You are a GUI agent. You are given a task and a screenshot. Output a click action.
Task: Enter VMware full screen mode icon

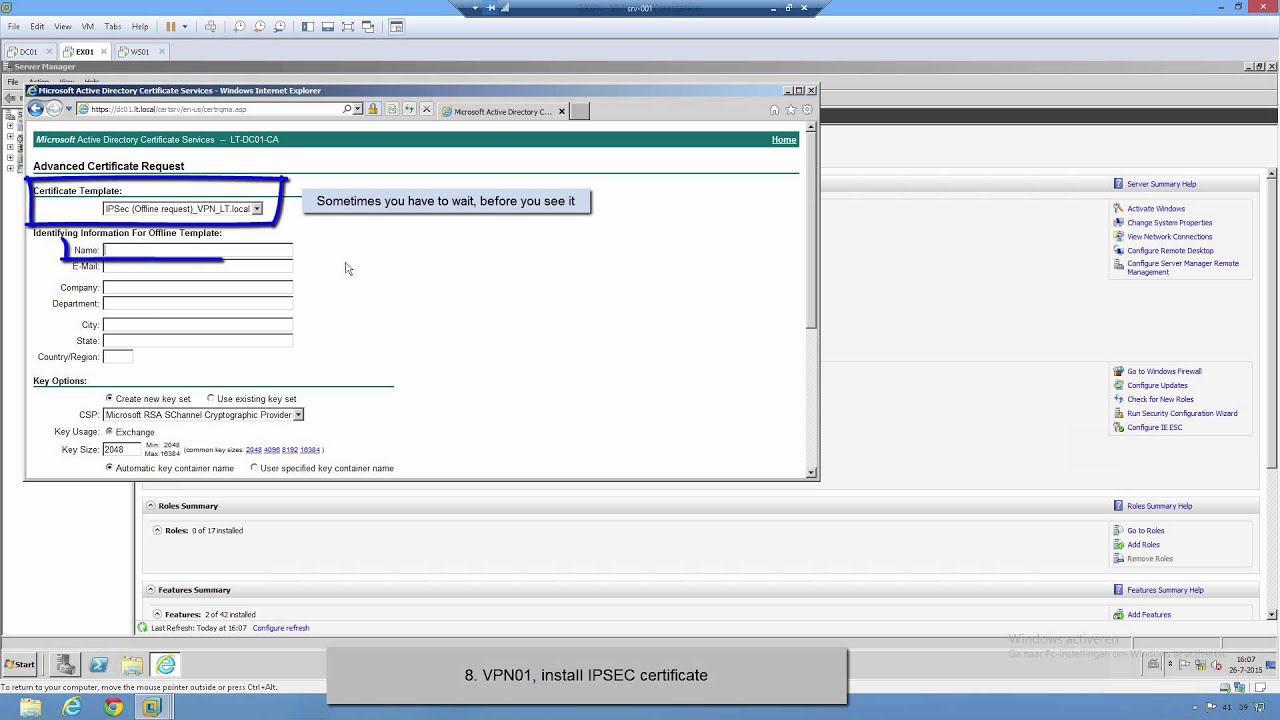(348, 27)
